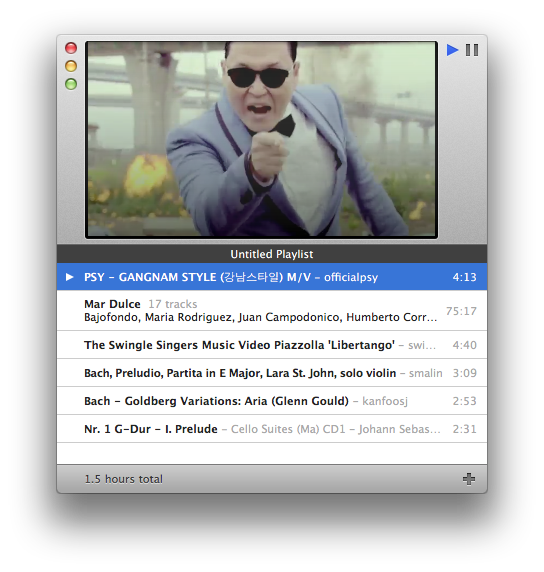Click the blue play button
Screen dimensions: 544x572
coord(452,50)
